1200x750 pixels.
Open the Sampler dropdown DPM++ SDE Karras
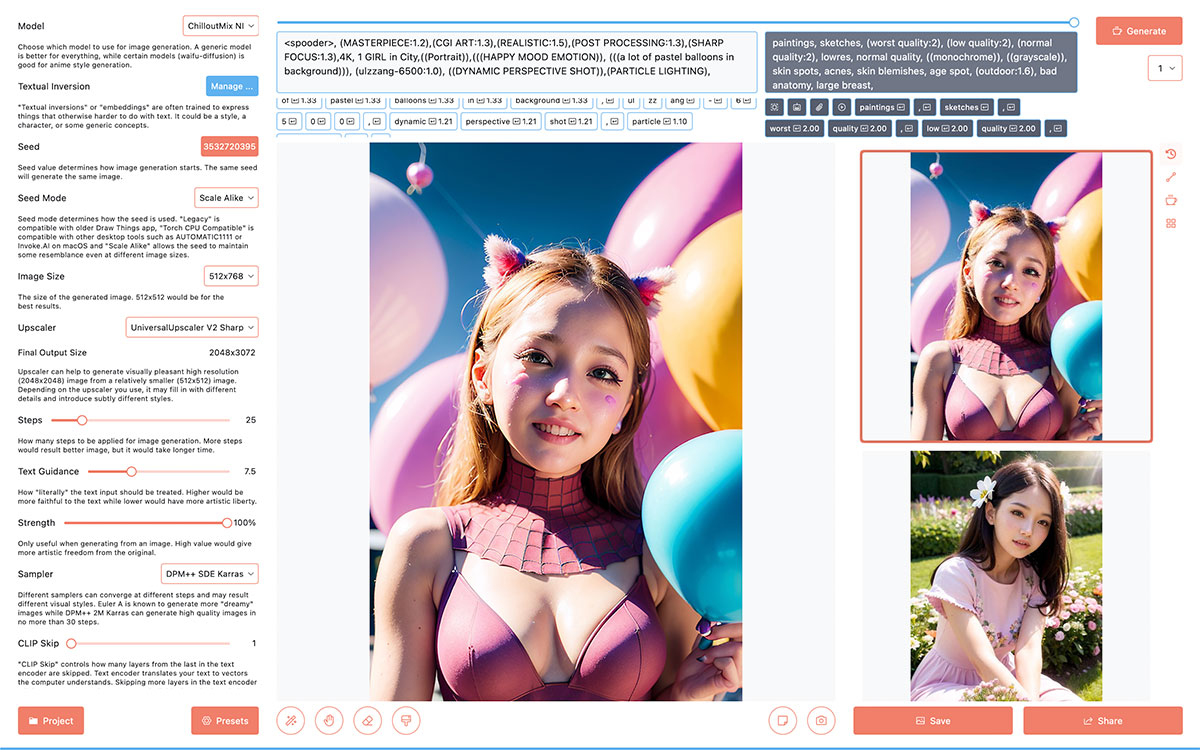[x=210, y=574]
